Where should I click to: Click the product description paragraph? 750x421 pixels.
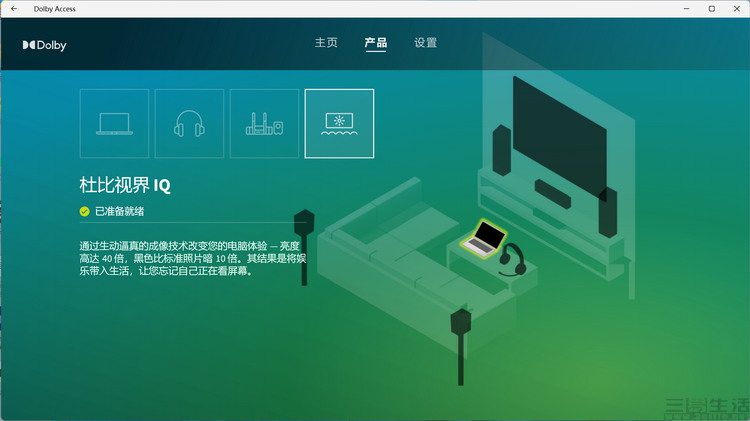coord(178,258)
